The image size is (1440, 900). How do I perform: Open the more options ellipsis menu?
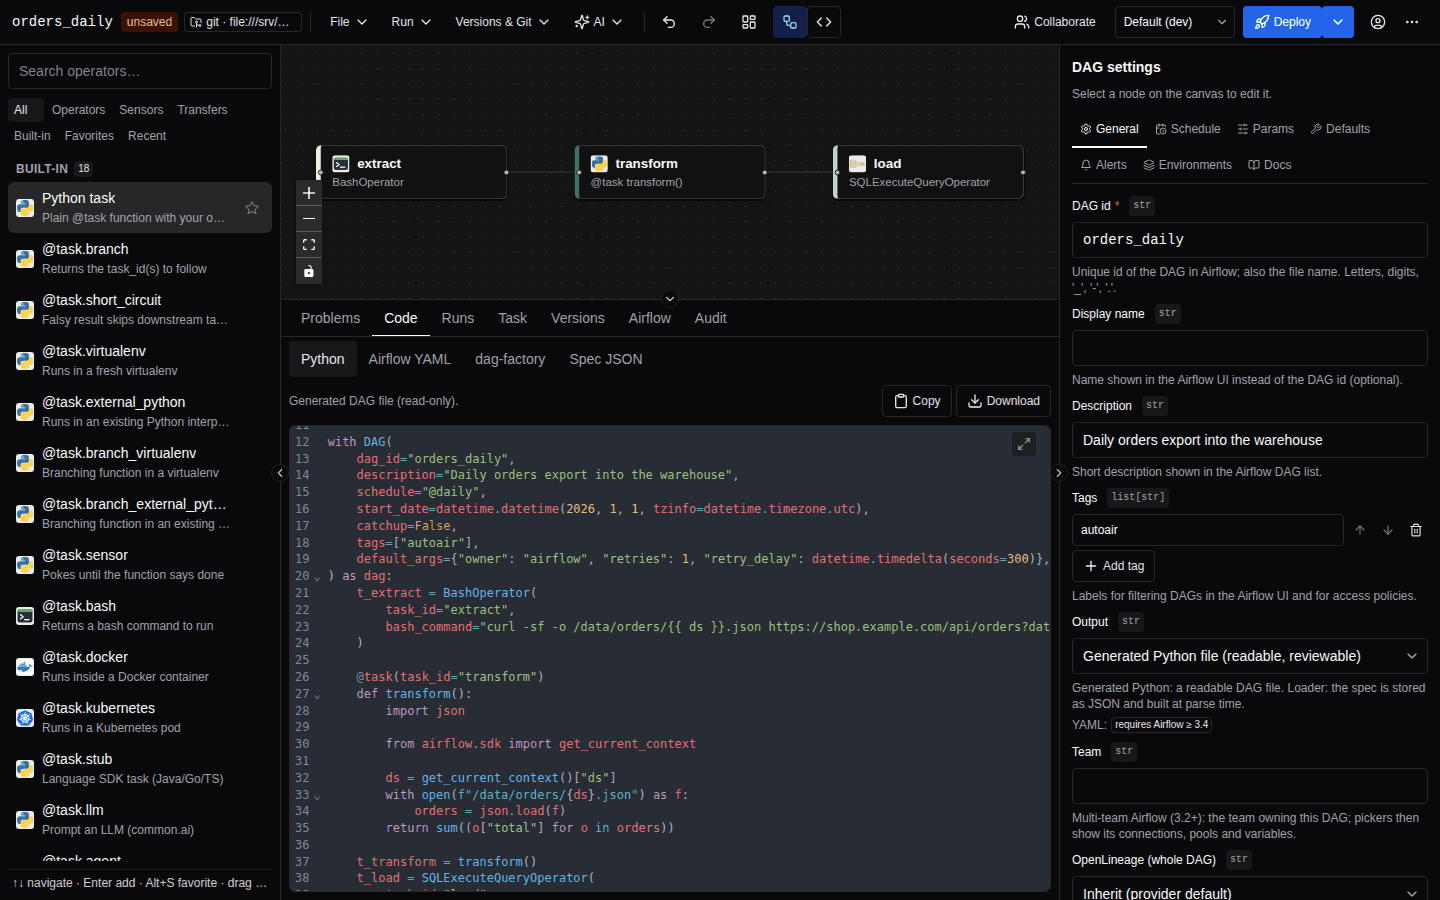click(x=1412, y=22)
